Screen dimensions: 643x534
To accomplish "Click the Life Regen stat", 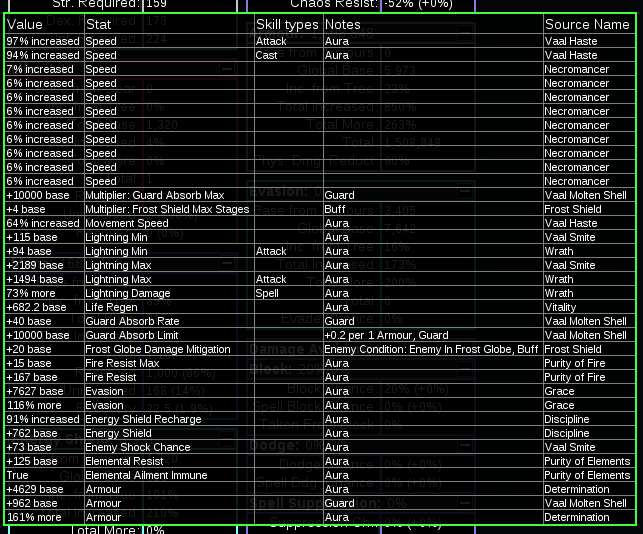I will 111,307.
